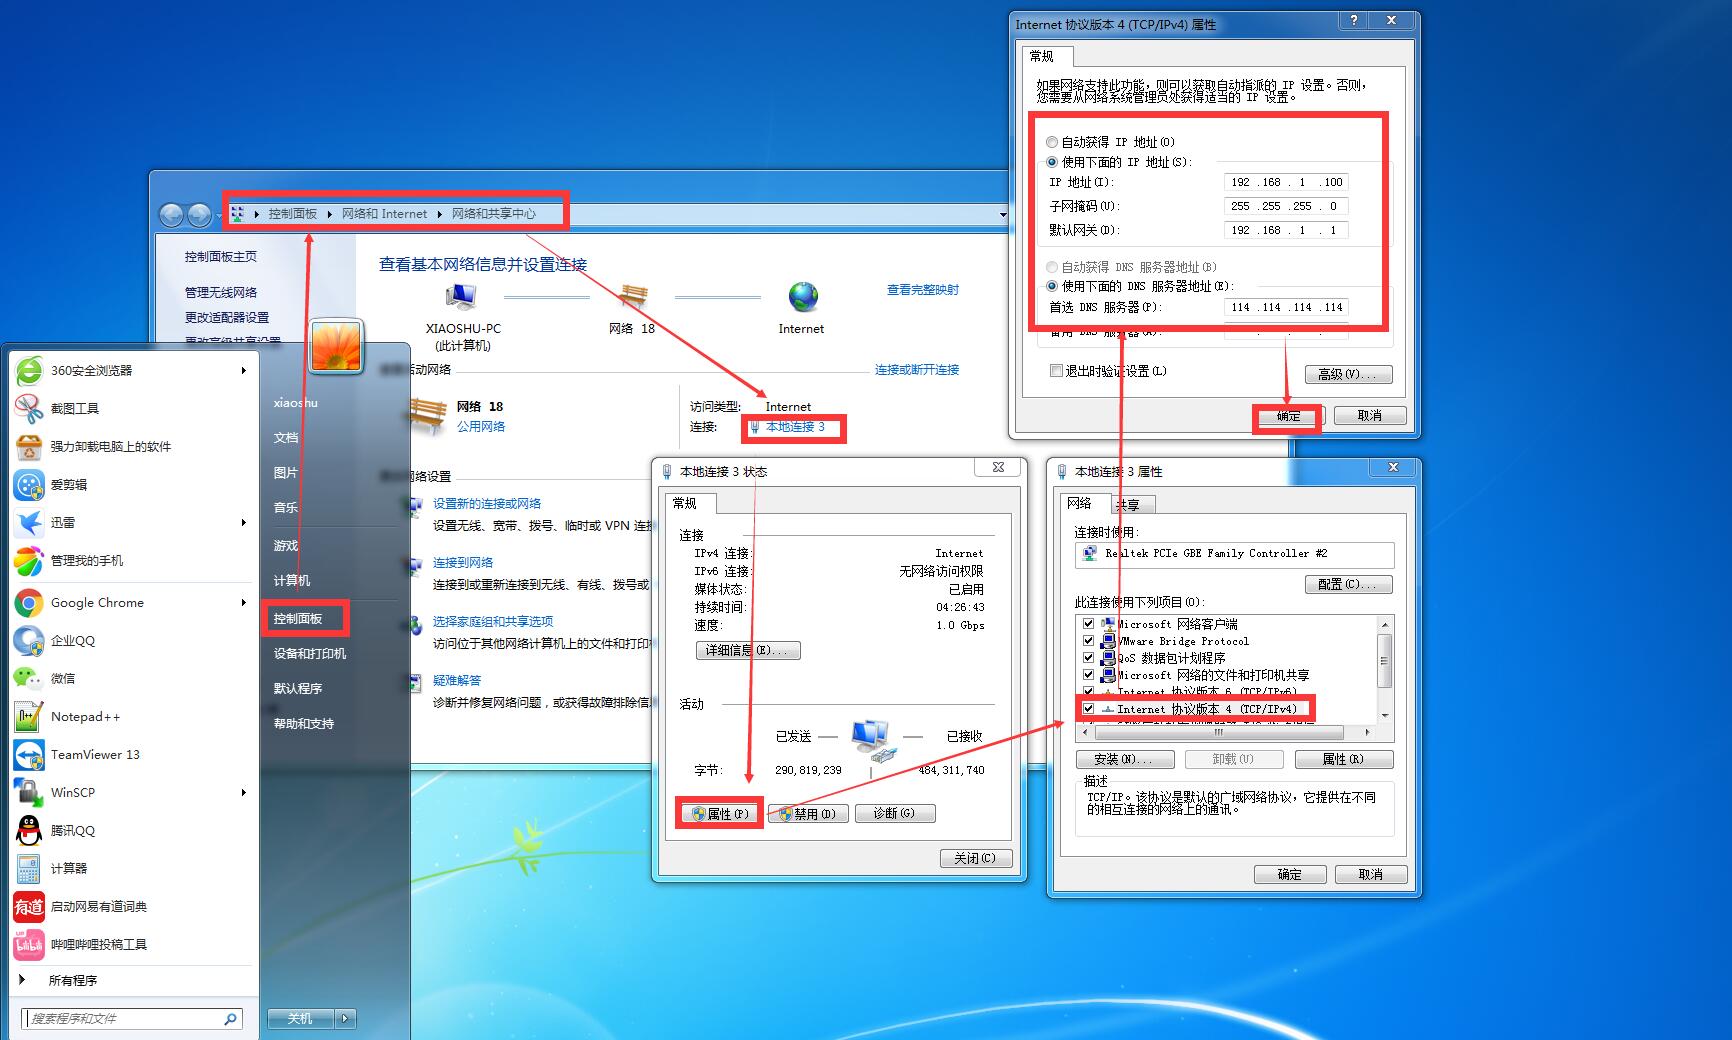Toggle QoS 数据包计划程序 checkbox
1732x1040 pixels.
coord(1089,658)
